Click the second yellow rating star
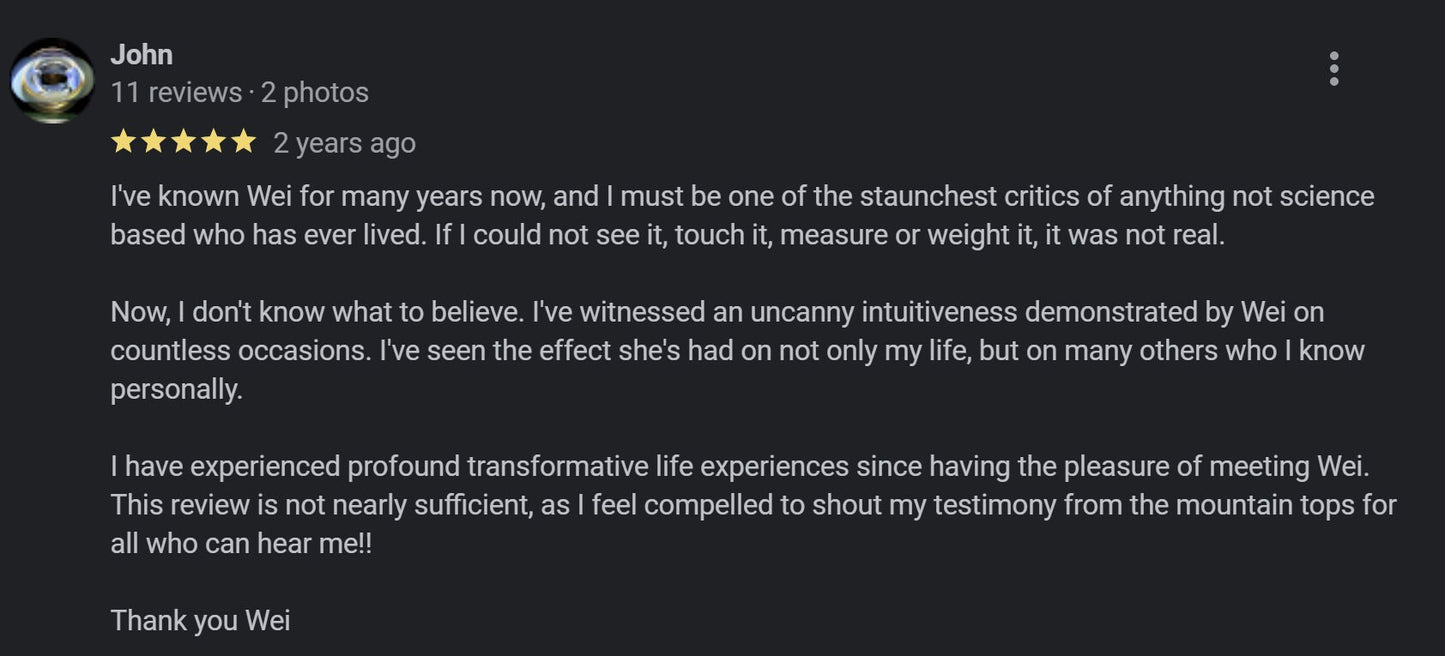This screenshot has width=1445, height=656. 153,143
